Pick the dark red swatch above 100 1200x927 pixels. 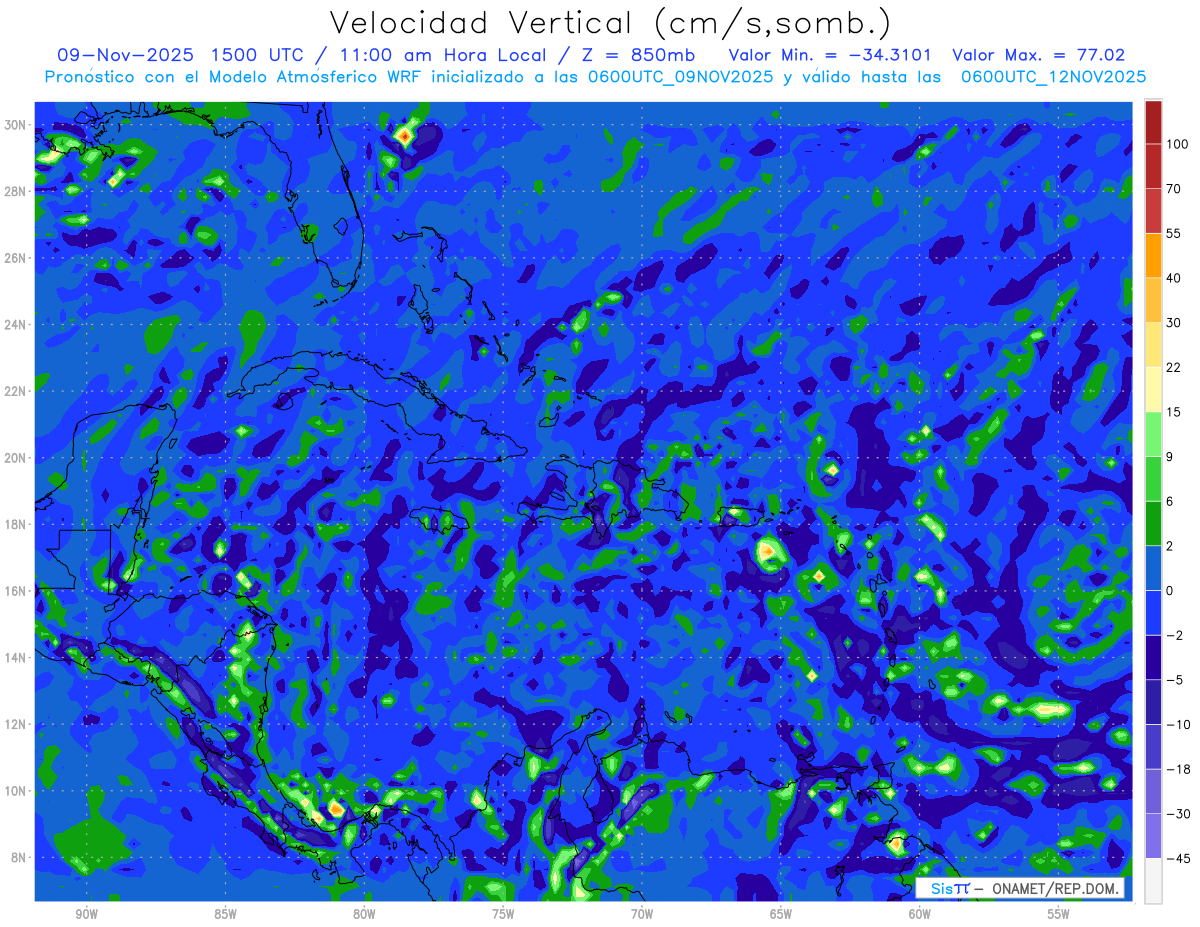click(1153, 122)
